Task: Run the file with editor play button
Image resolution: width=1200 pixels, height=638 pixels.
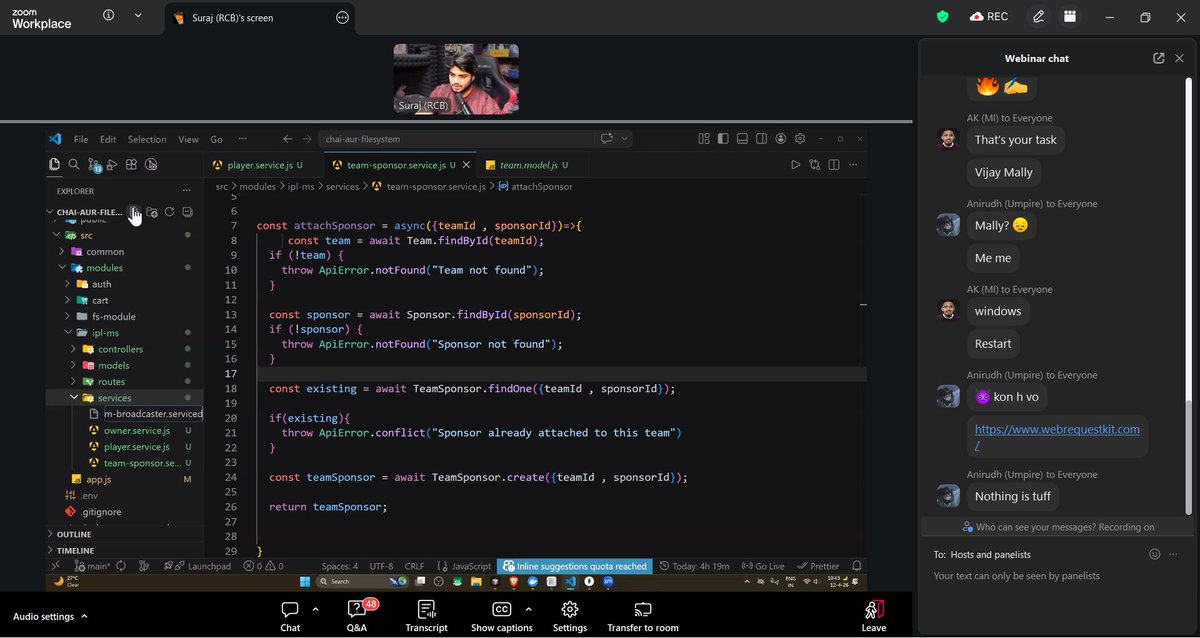Action: coord(796,165)
